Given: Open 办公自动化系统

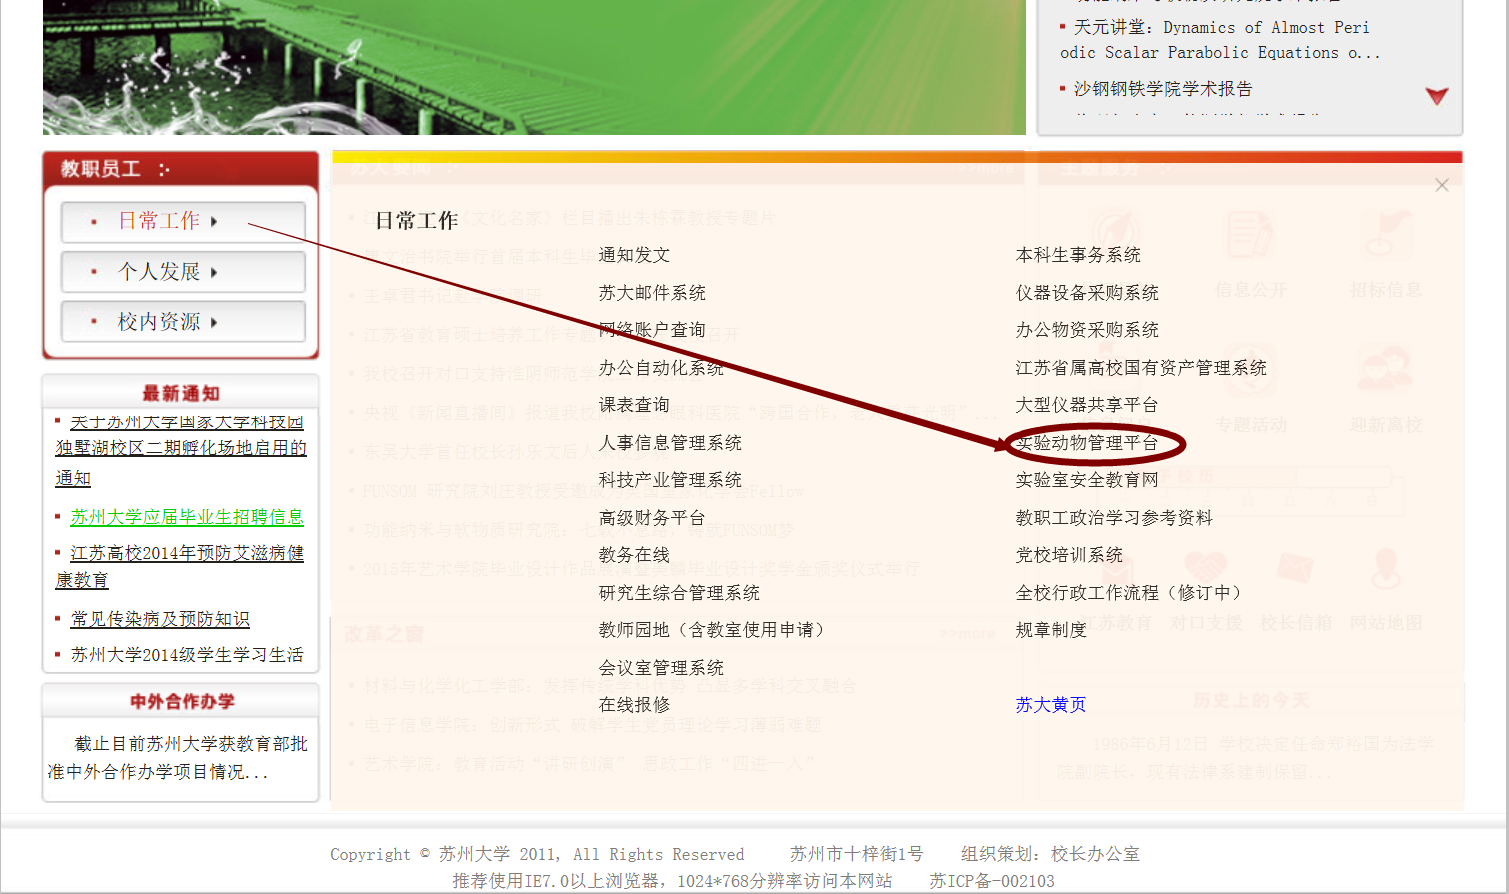Looking at the screenshot, I should tap(661, 368).
